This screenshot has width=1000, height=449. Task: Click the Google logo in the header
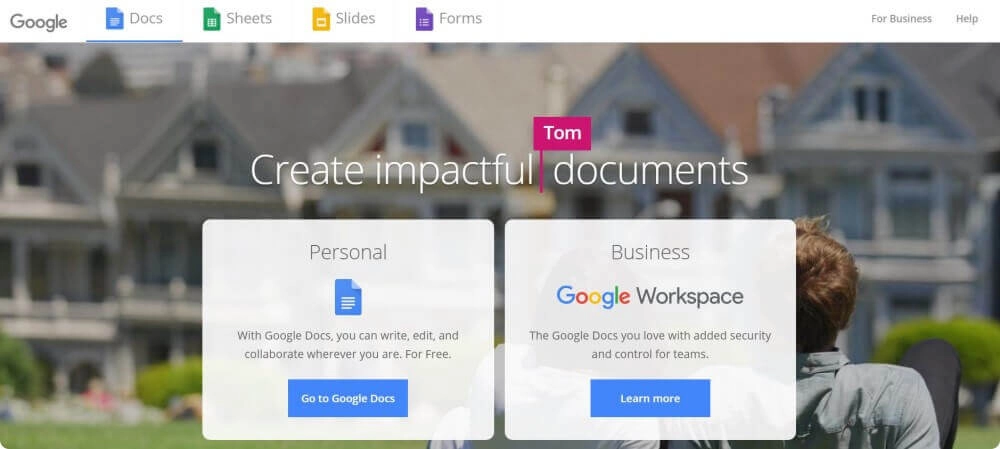point(39,22)
